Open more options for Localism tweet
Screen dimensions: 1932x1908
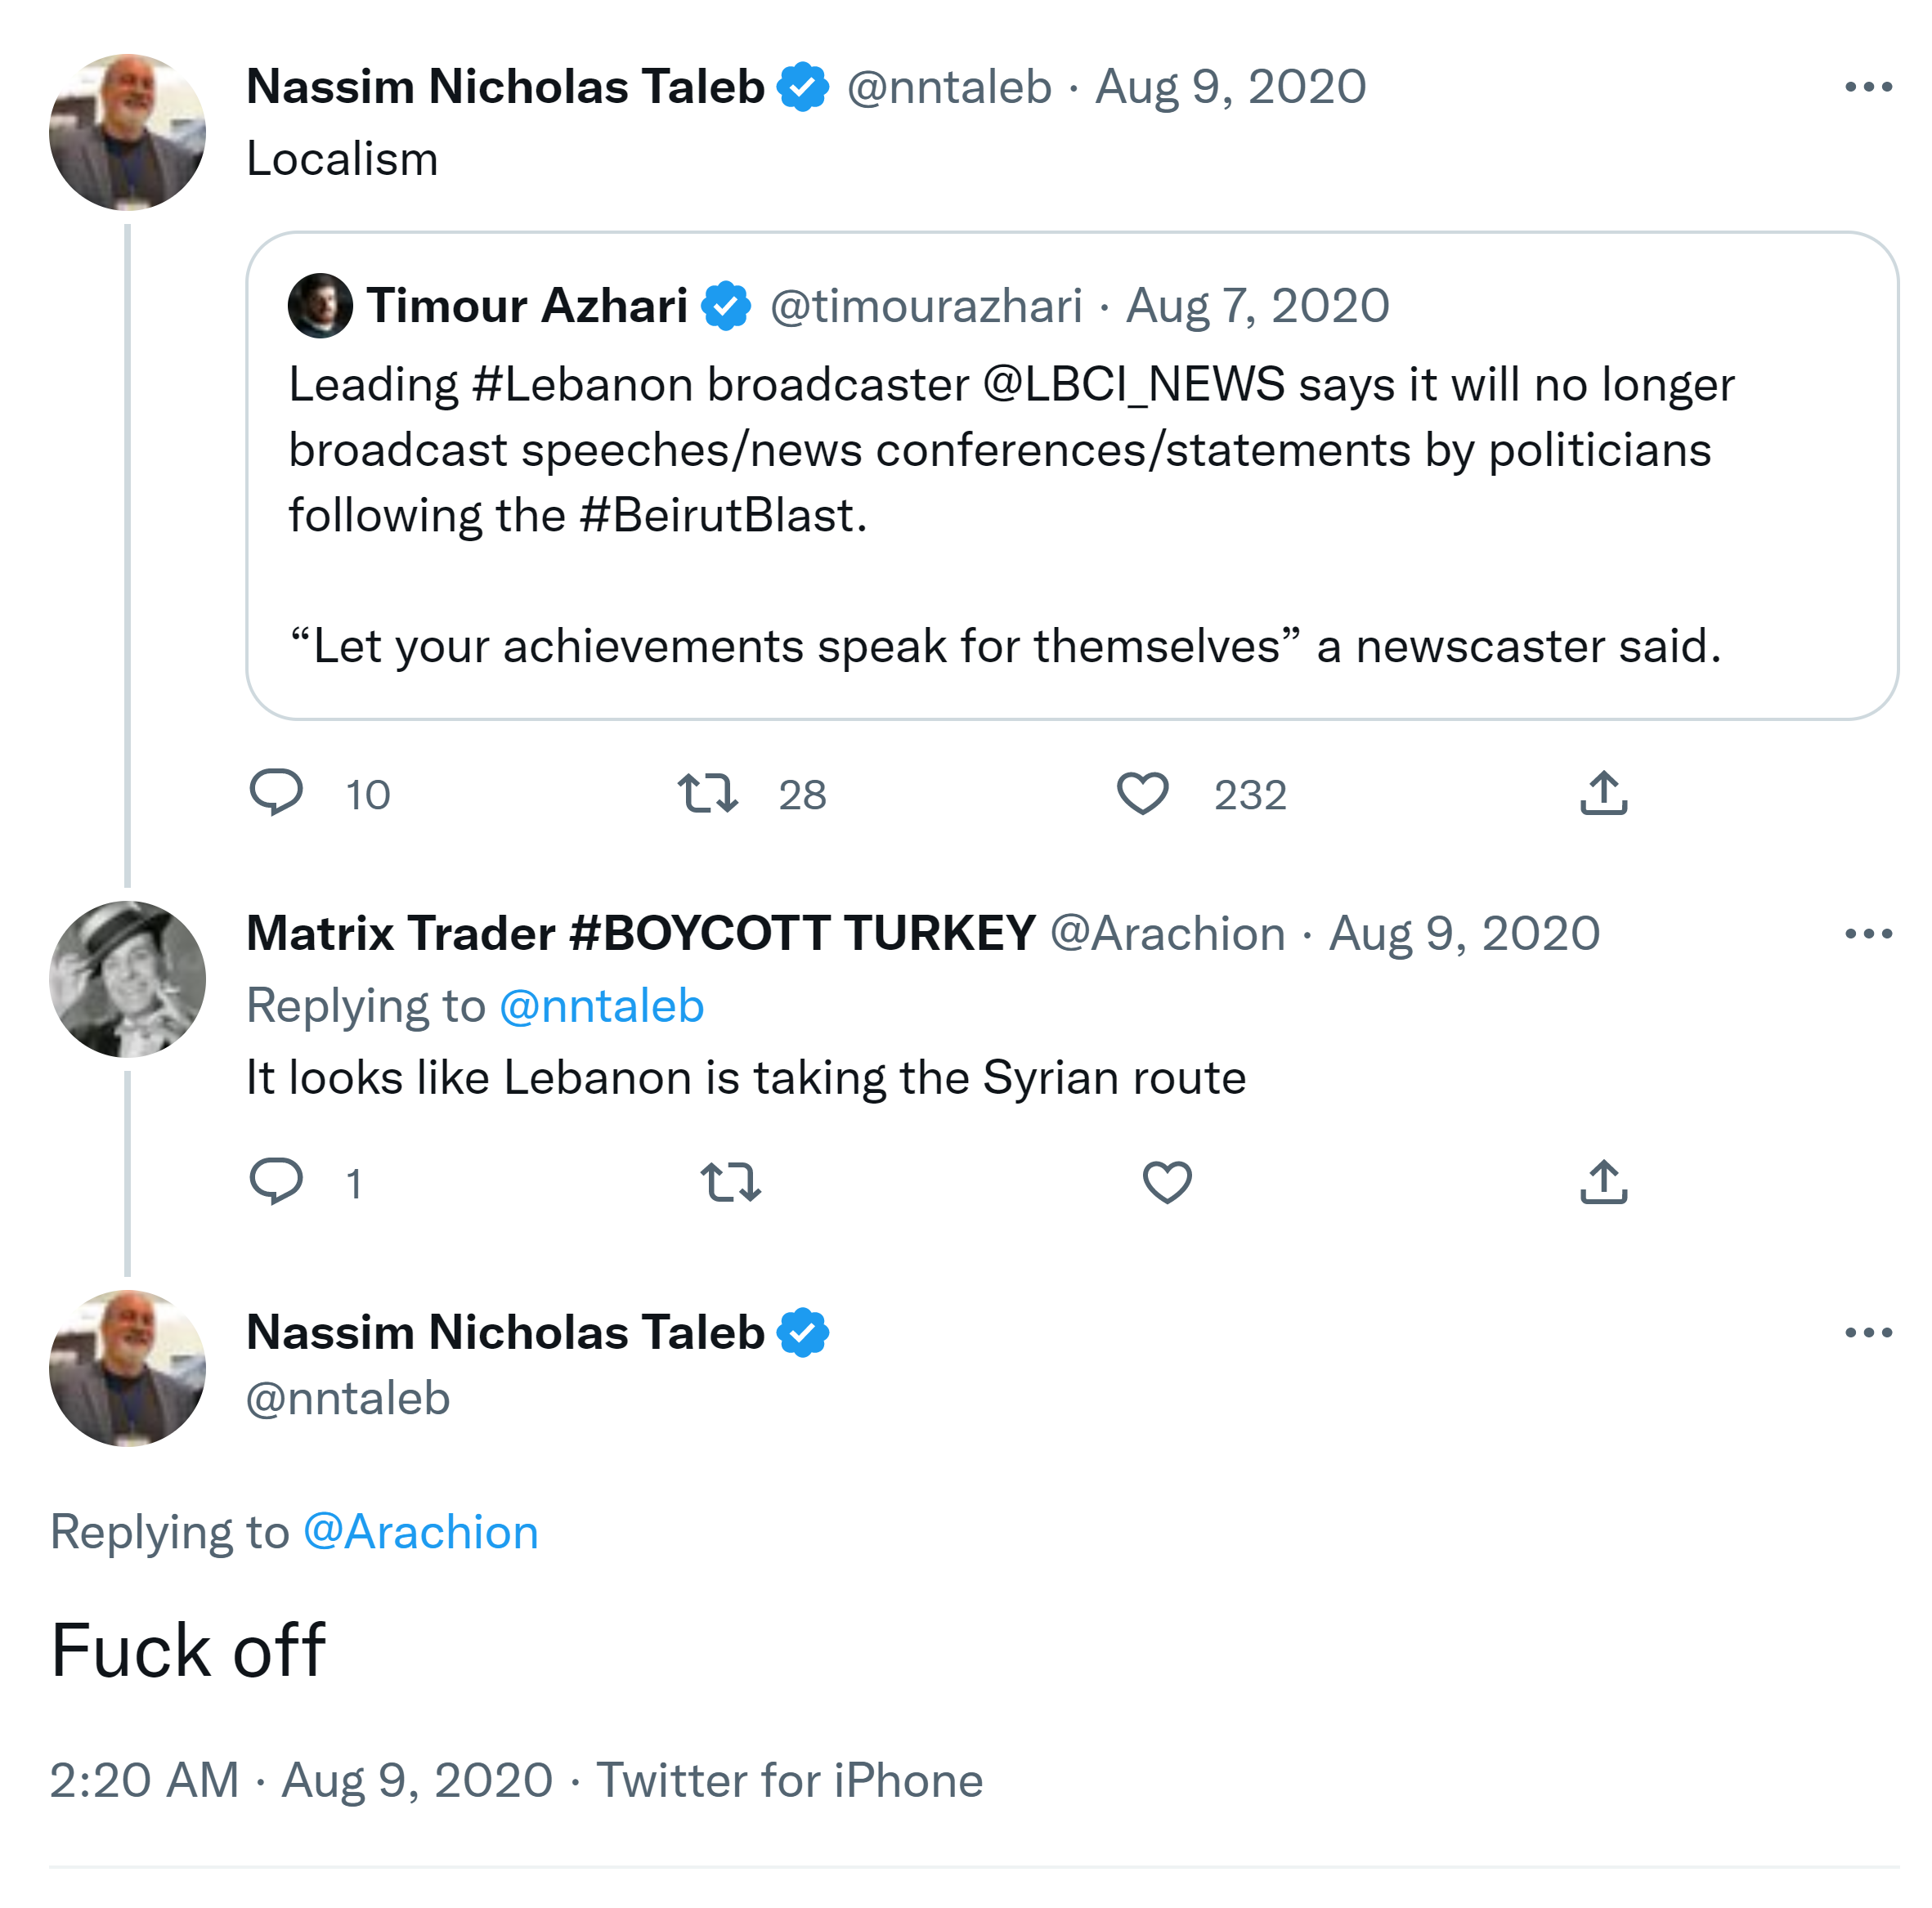pos(1868,87)
